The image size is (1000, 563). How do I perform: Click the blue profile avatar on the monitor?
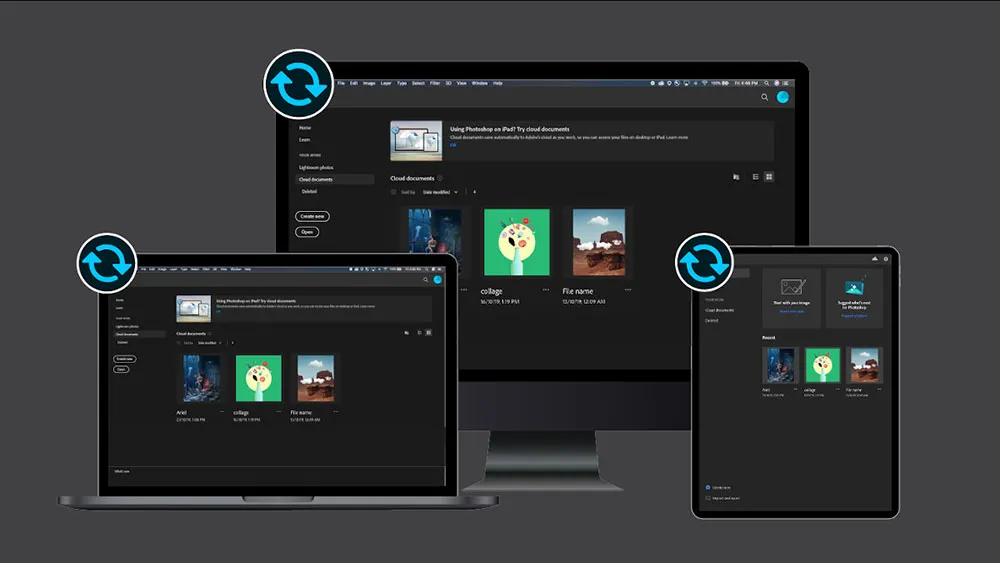783,97
